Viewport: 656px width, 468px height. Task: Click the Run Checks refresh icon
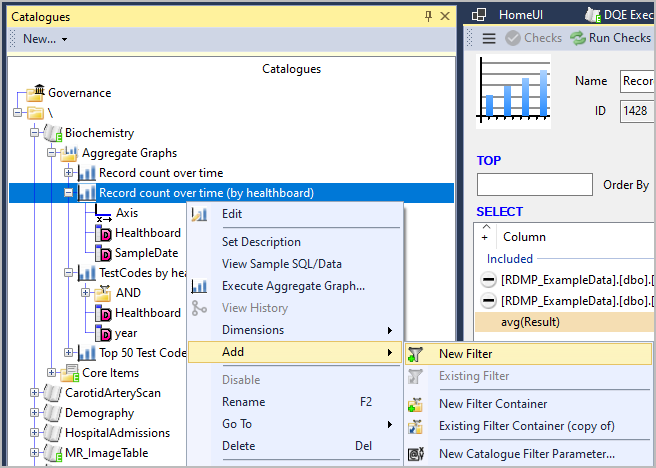coord(578,38)
